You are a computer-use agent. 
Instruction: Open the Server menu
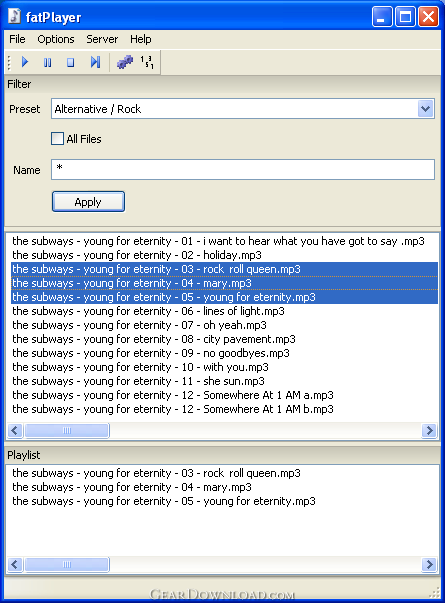click(x=102, y=39)
